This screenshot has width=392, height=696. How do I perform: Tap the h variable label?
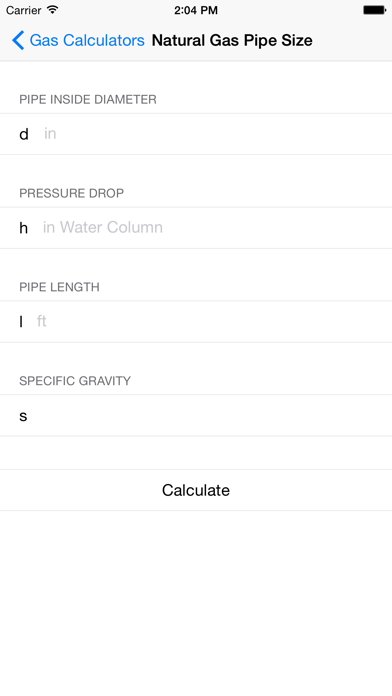(24, 228)
